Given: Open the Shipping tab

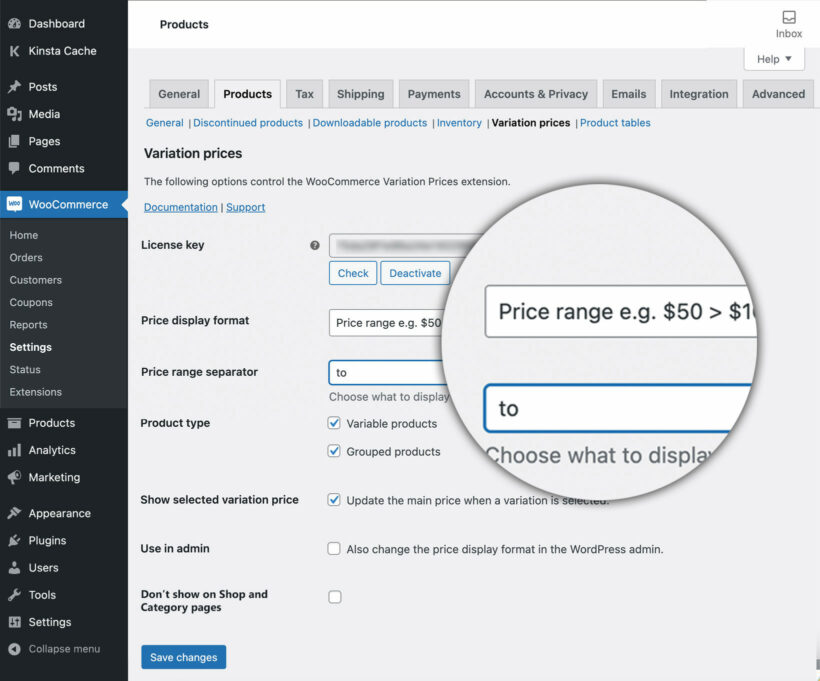Looking at the screenshot, I should pos(360,94).
